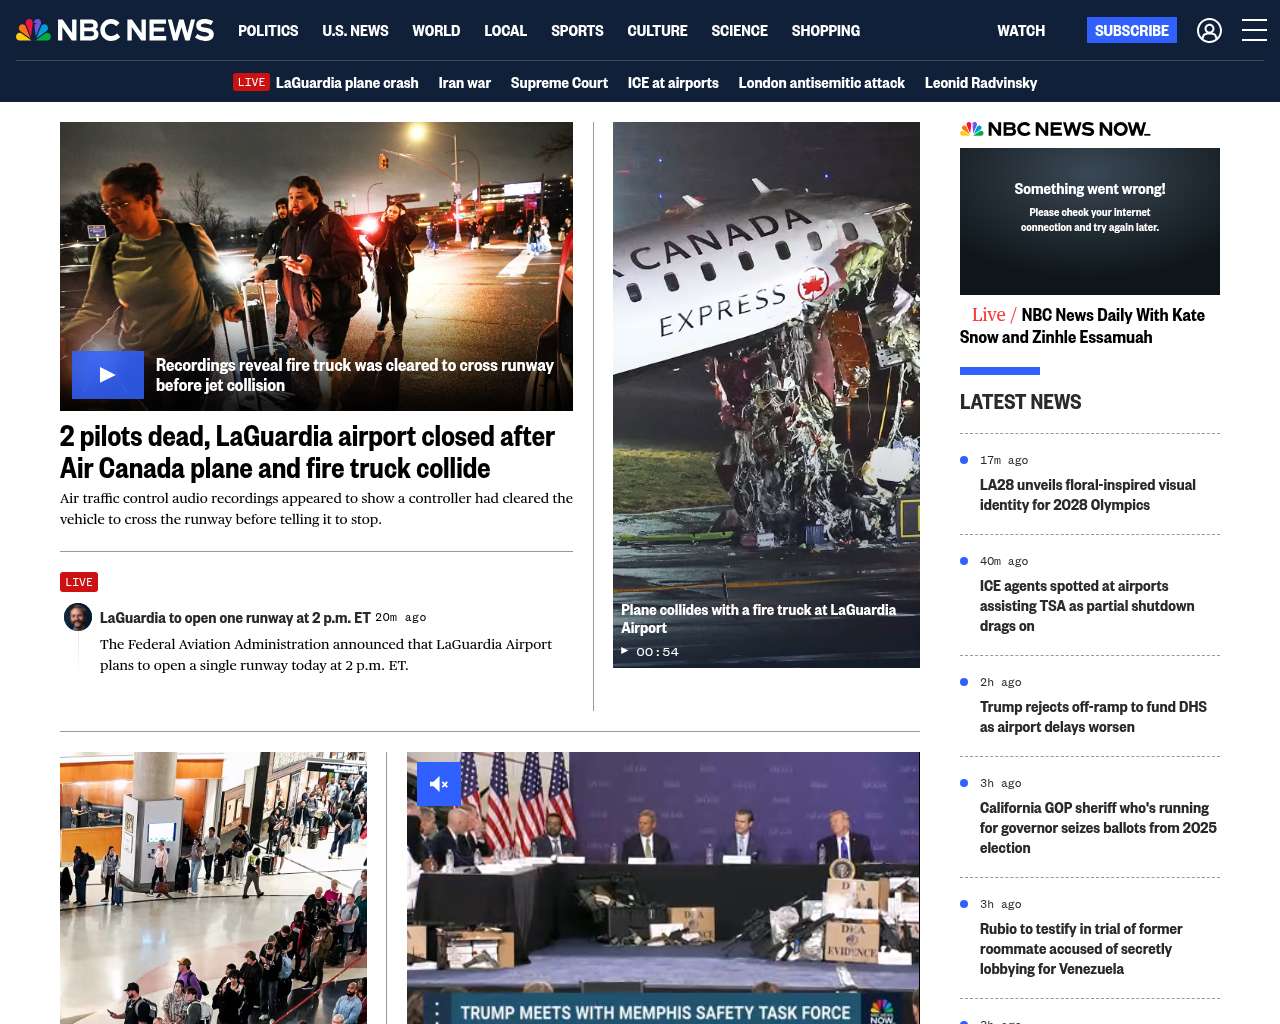Open 'Plane collides with a fire truck' caption
The width and height of the screenshot is (1280, 1024).
[x=758, y=619]
